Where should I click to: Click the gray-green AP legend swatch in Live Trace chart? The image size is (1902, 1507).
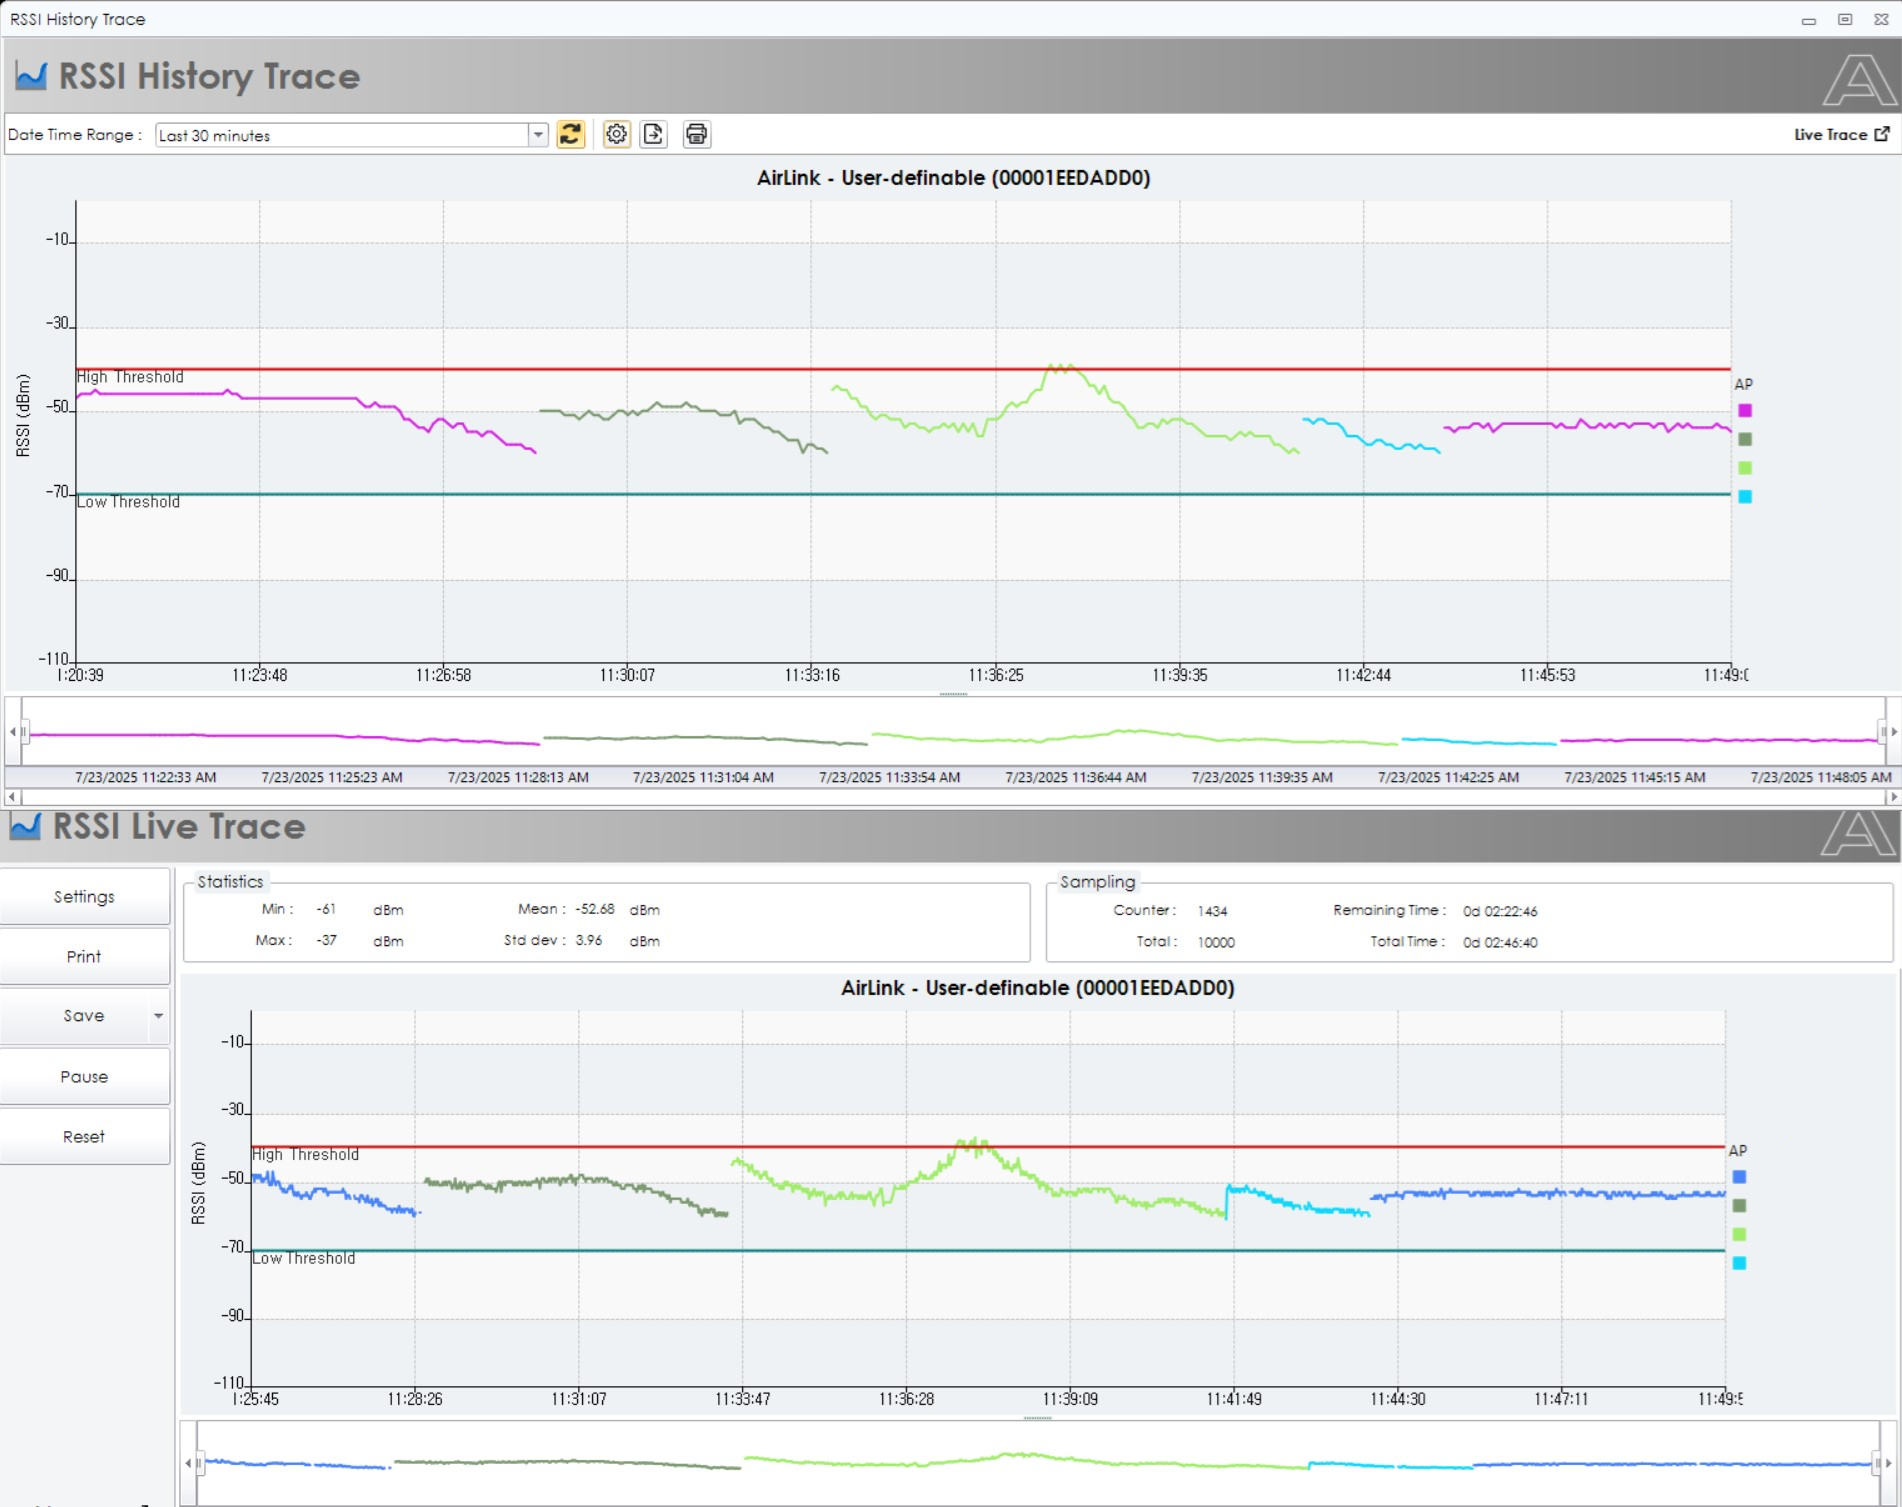tap(1739, 1206)
